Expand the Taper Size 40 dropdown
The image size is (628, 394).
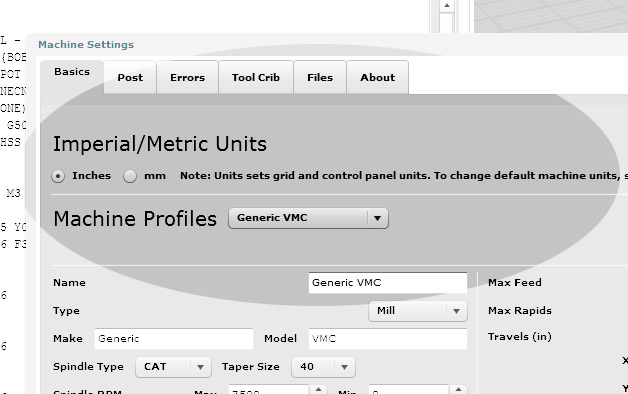pos(323,367)
